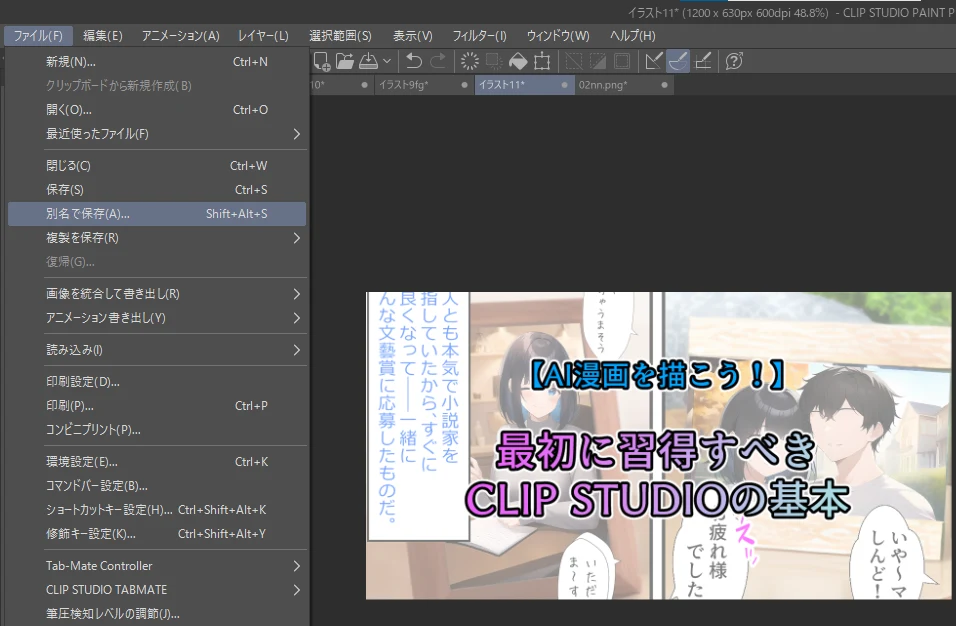956x626 pixels.
Task: Expand 画像を統合して書き出し(R) submenu
Action: pyautogui.click(x=157, y=294)
